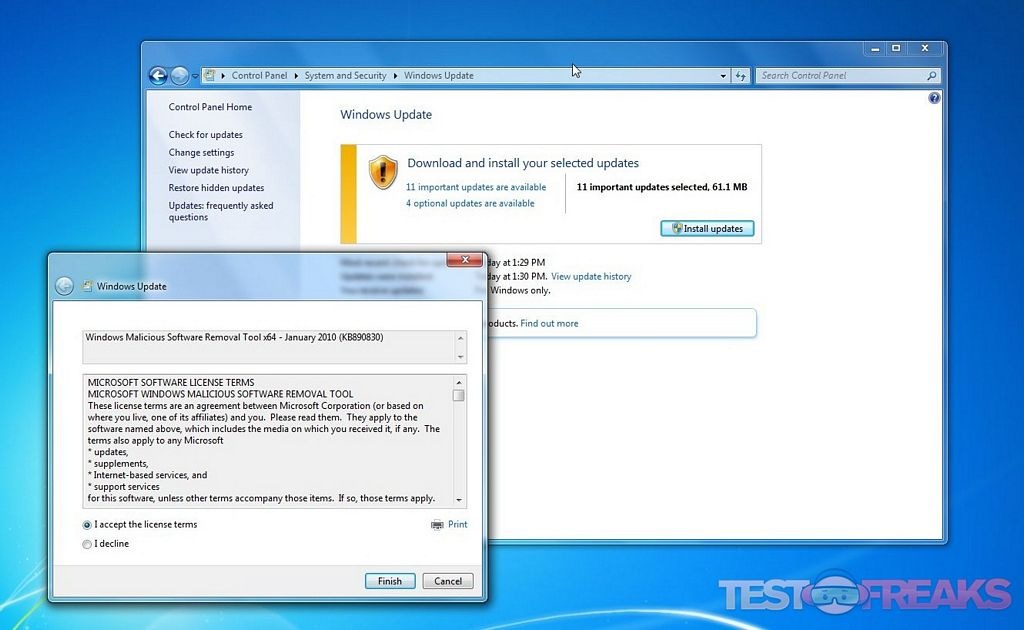Click the Control Panel icon in address bar
The image size is (1024, 630).
[209, 75]
